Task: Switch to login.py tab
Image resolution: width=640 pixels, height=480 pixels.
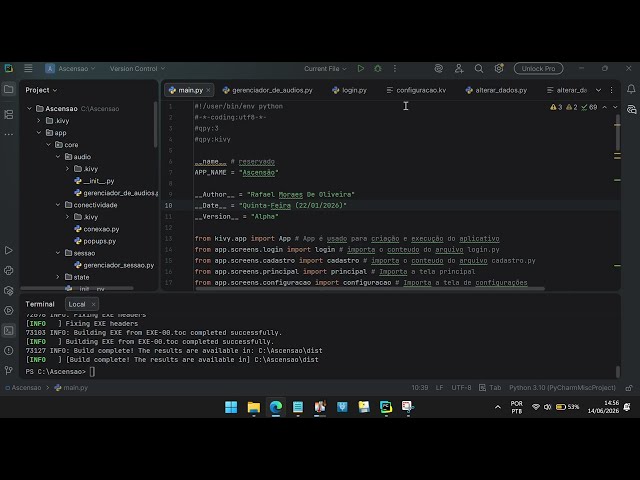Action: tap(349, 90)
